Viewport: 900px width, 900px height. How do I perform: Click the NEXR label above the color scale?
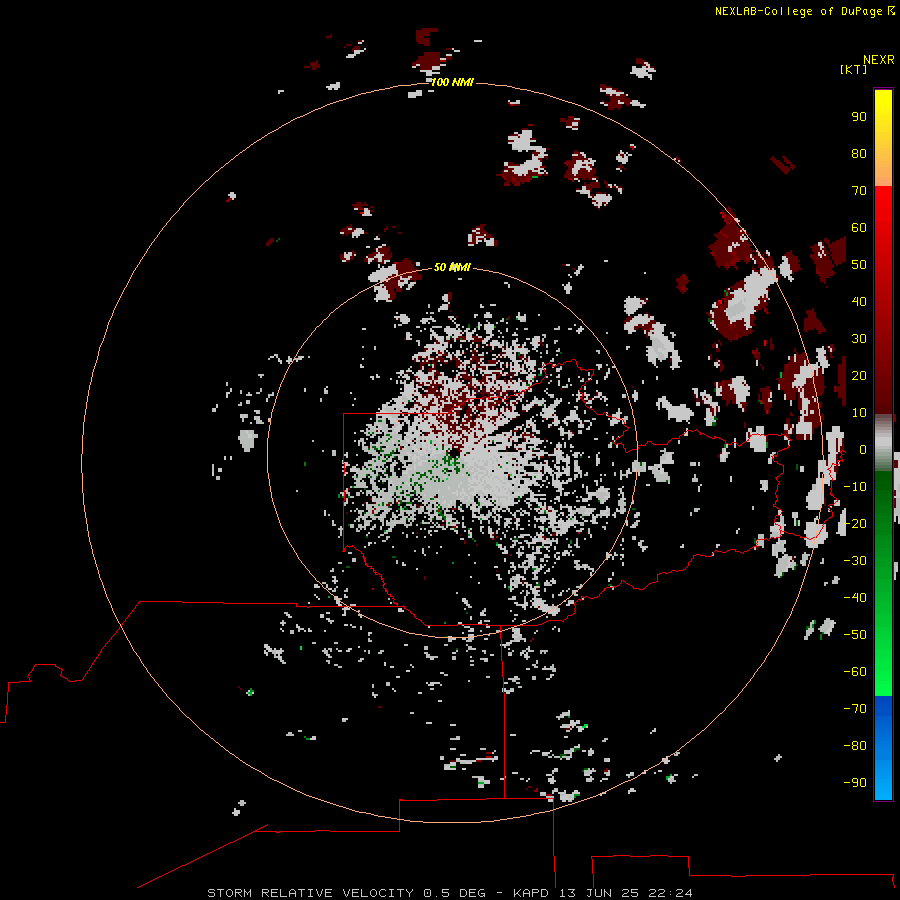879,60
